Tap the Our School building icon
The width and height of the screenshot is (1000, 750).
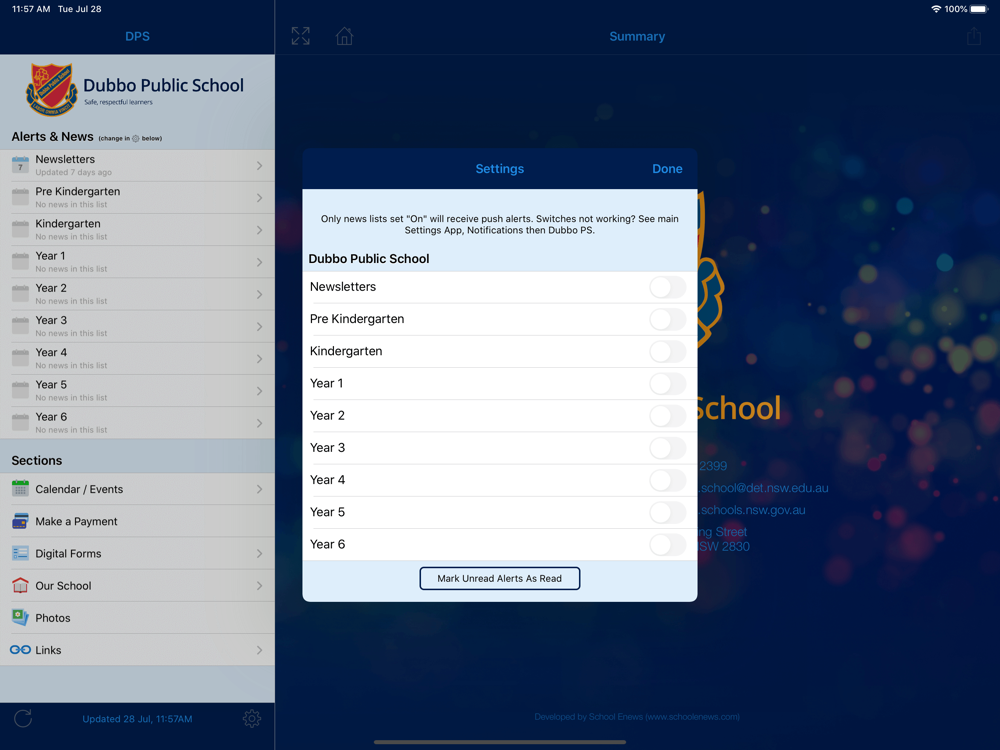pyautogui.click(x=20, y=585)
